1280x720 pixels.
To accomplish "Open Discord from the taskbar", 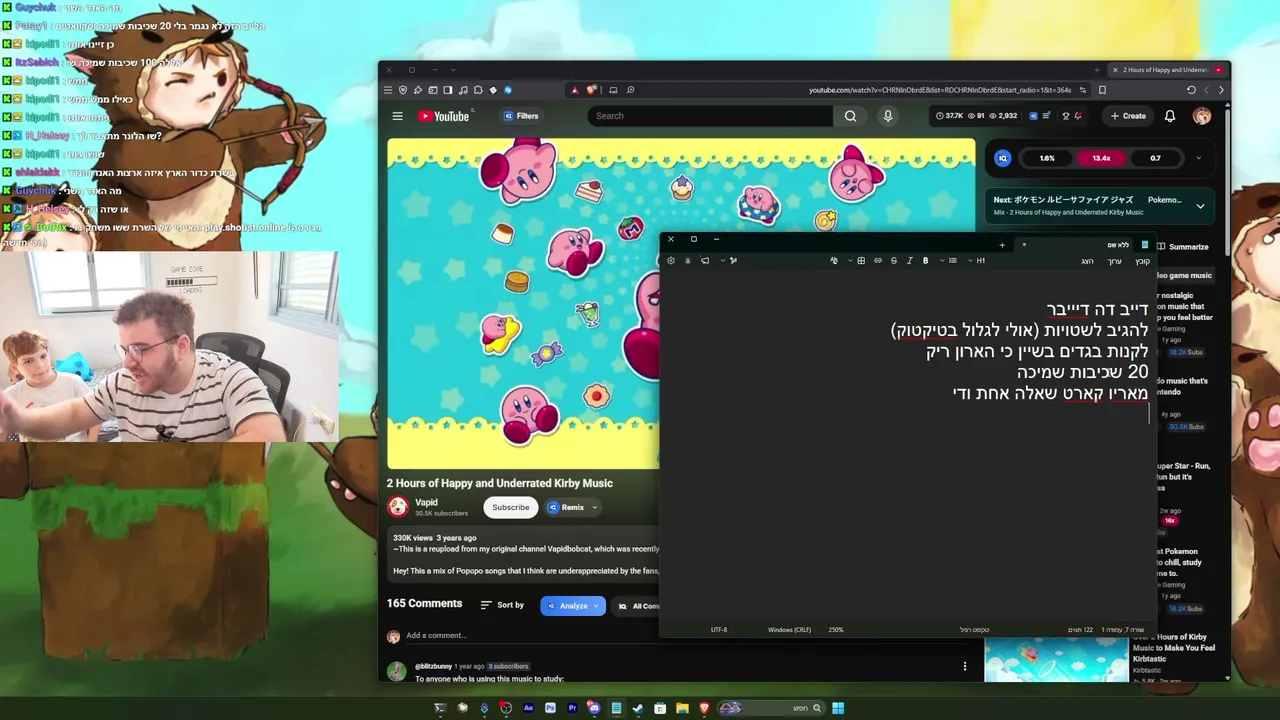I will 594,708.
